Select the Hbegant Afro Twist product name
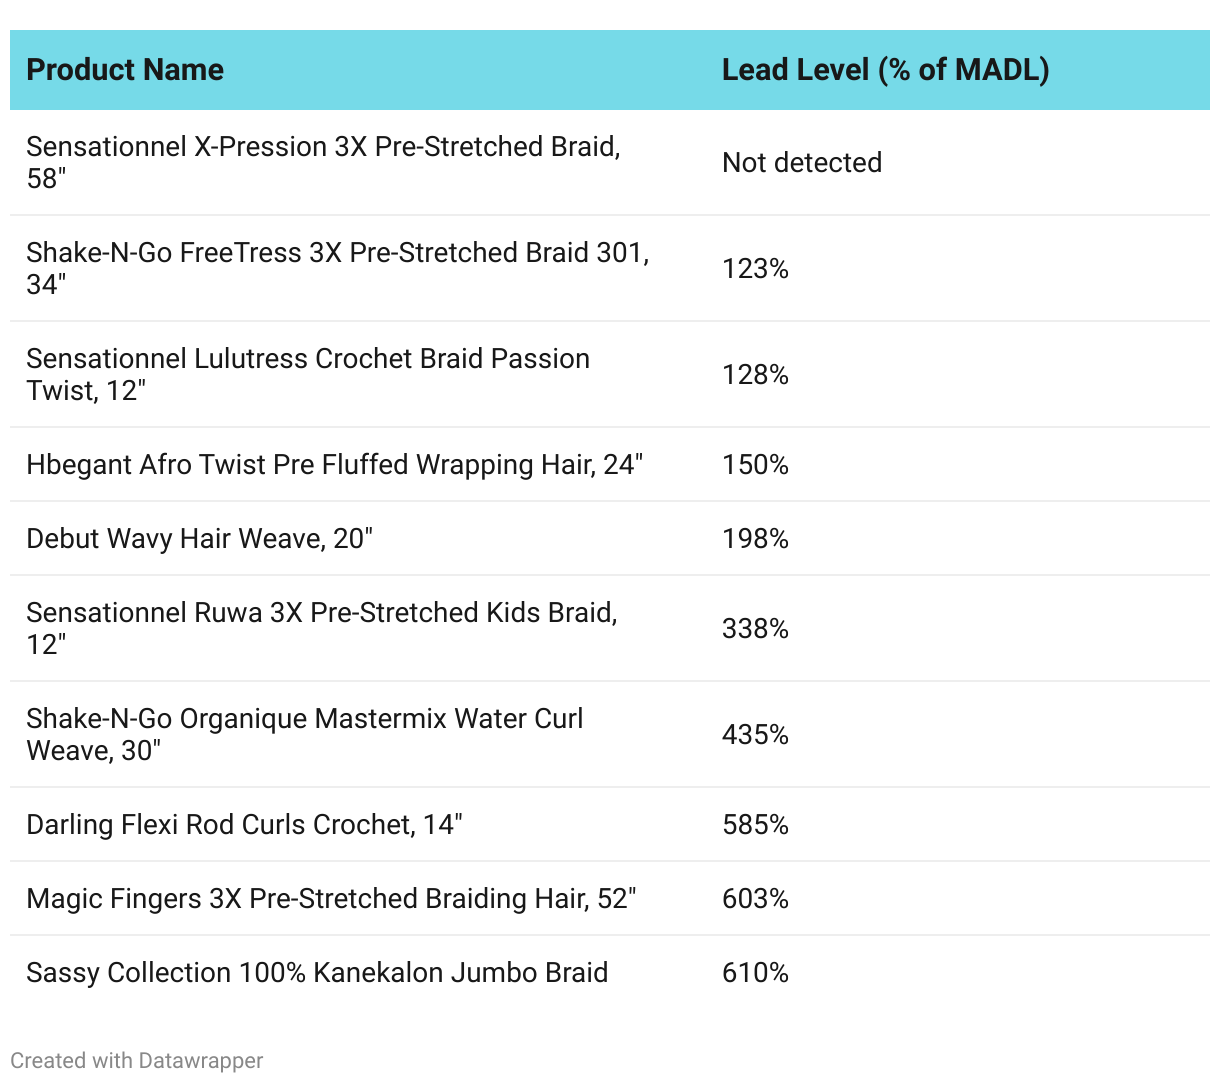Viewport: 1220px width, 1084px height. 334,465
